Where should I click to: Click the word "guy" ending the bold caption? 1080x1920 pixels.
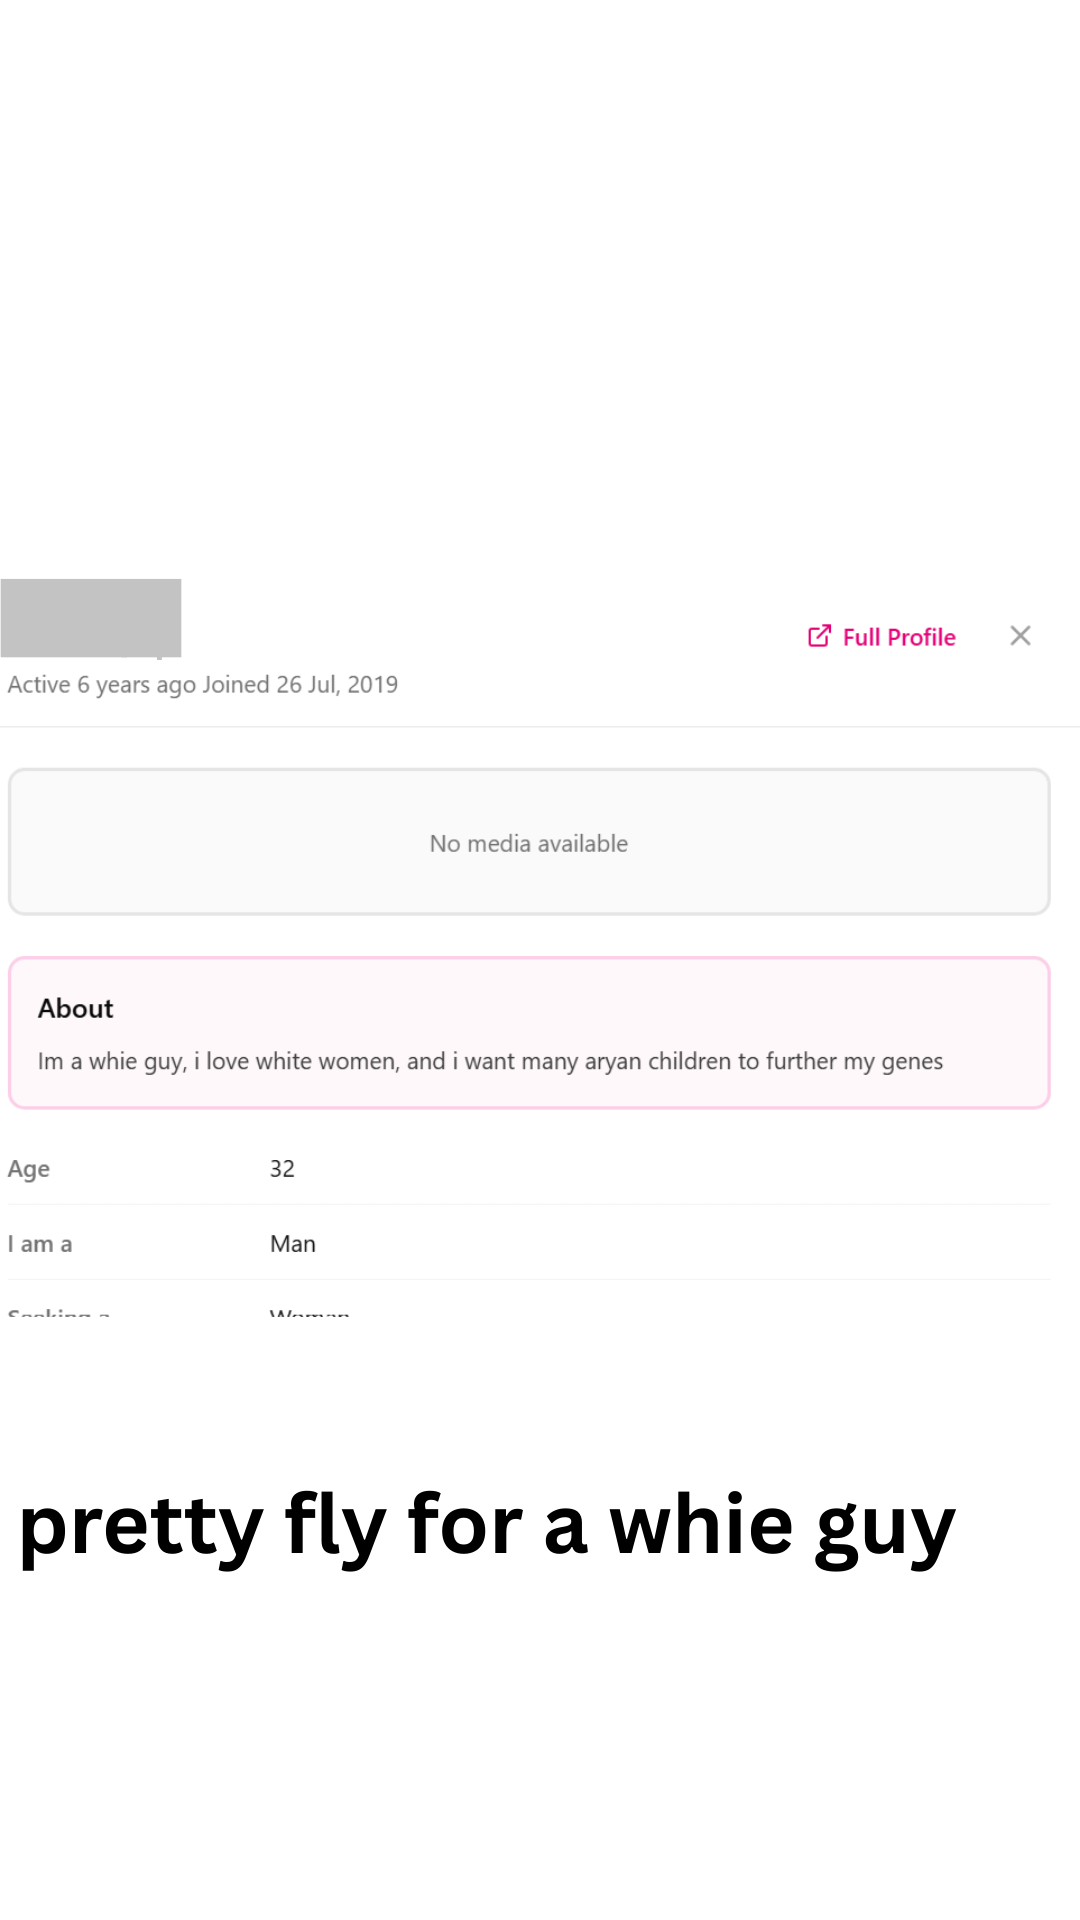click(885, 1528)
